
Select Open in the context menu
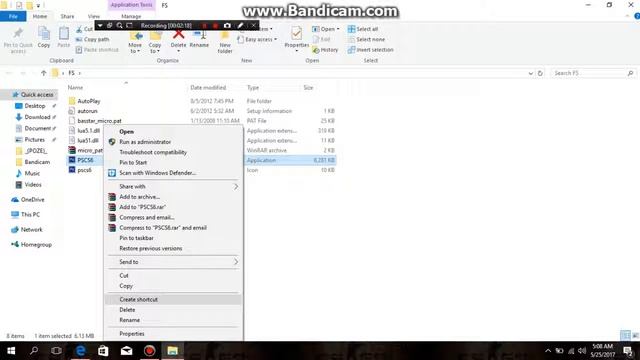click(x=174, y=132)
